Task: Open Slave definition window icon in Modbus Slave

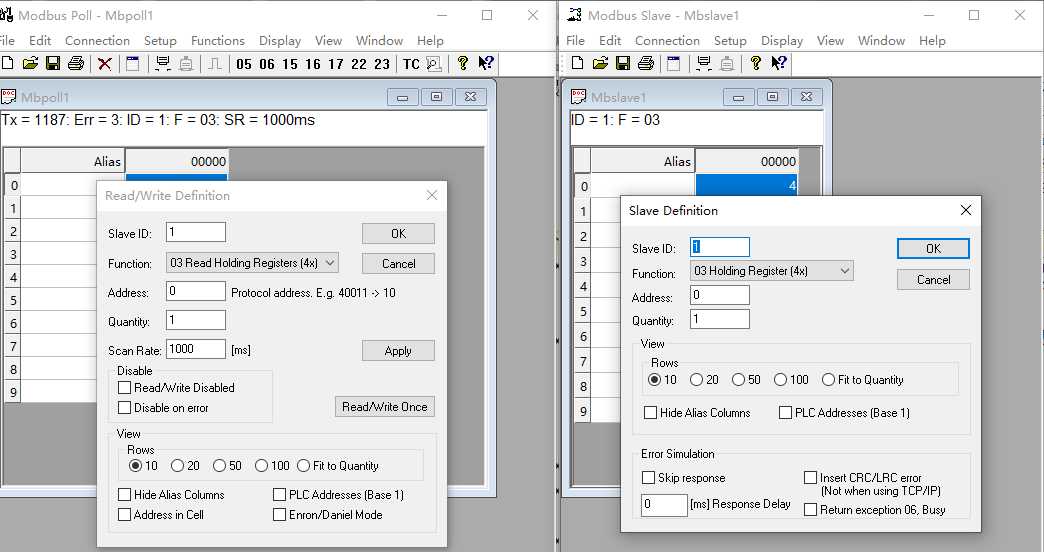Action: coord(674,63)
